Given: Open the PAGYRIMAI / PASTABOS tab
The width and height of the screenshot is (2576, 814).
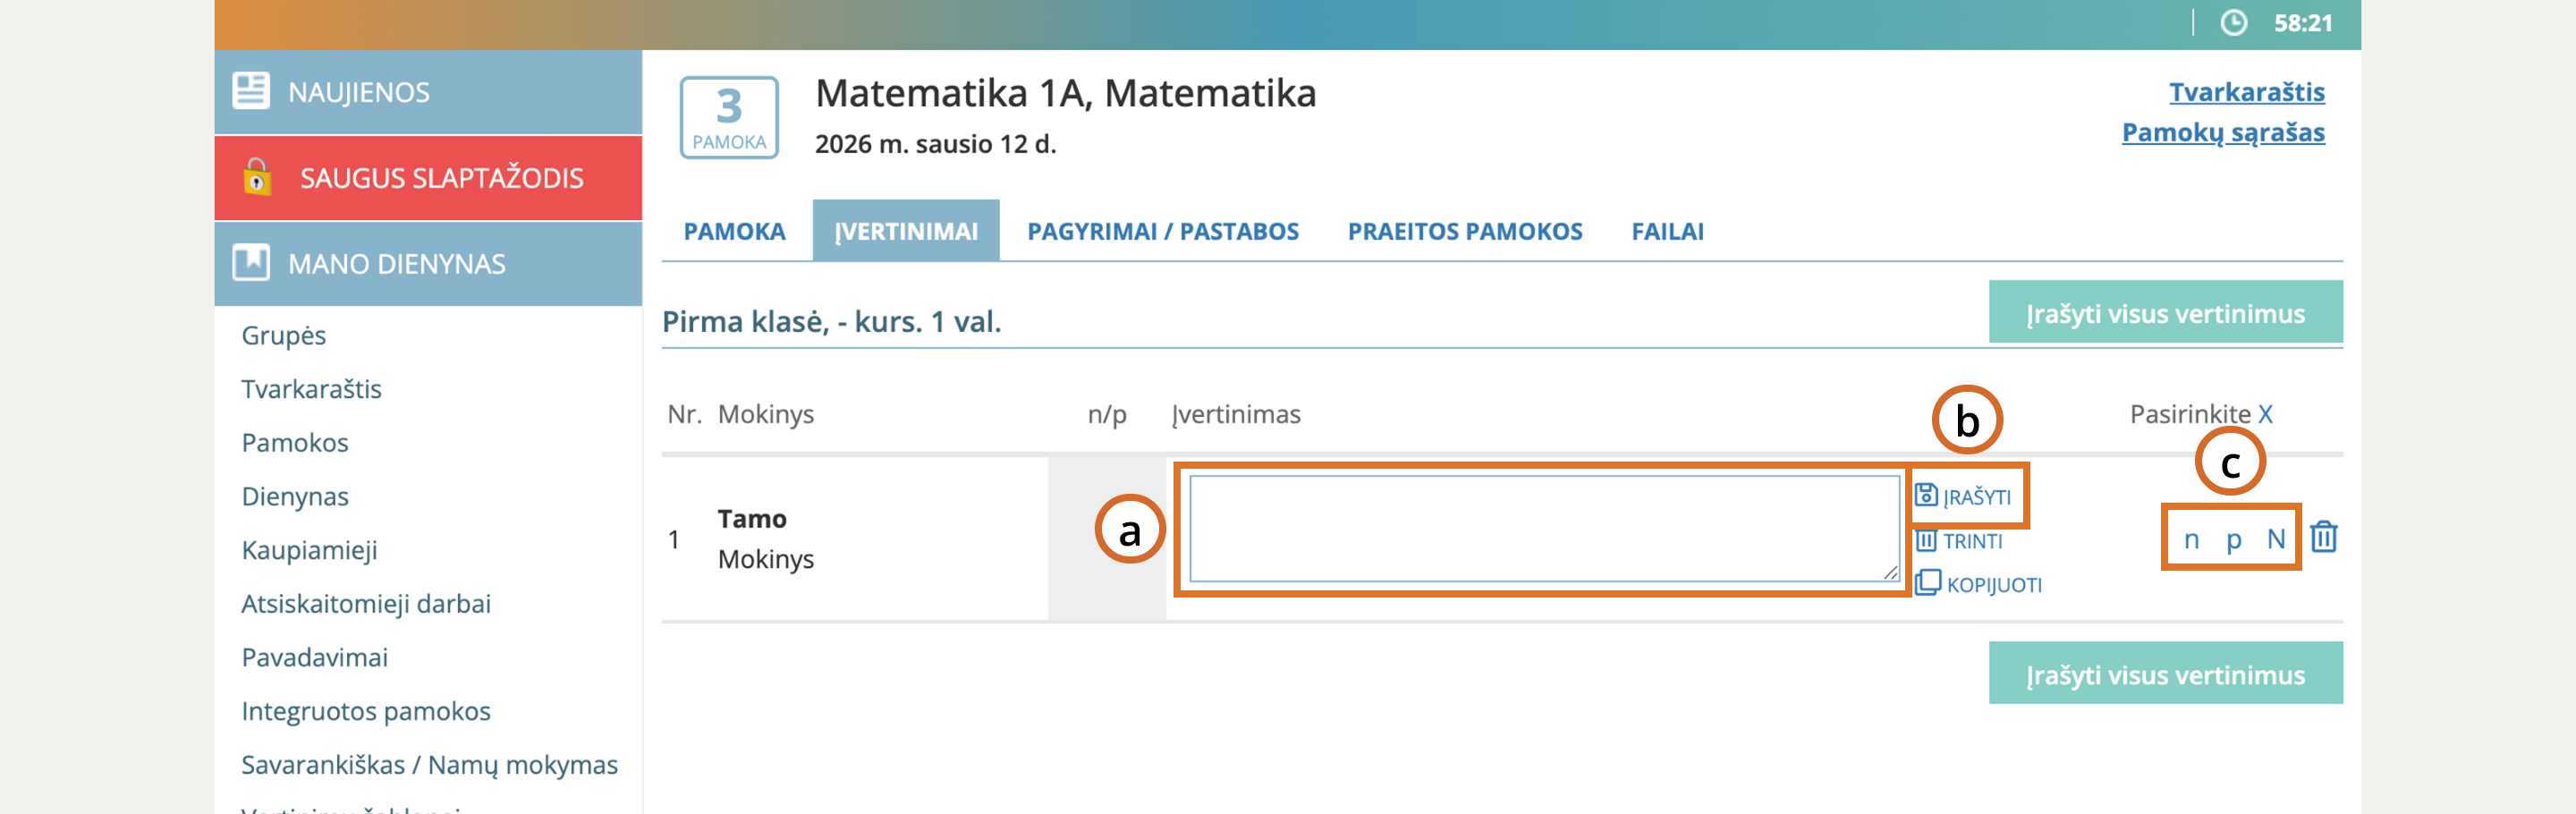Looking at the screenshot, I should click(x=1162, y=231).
